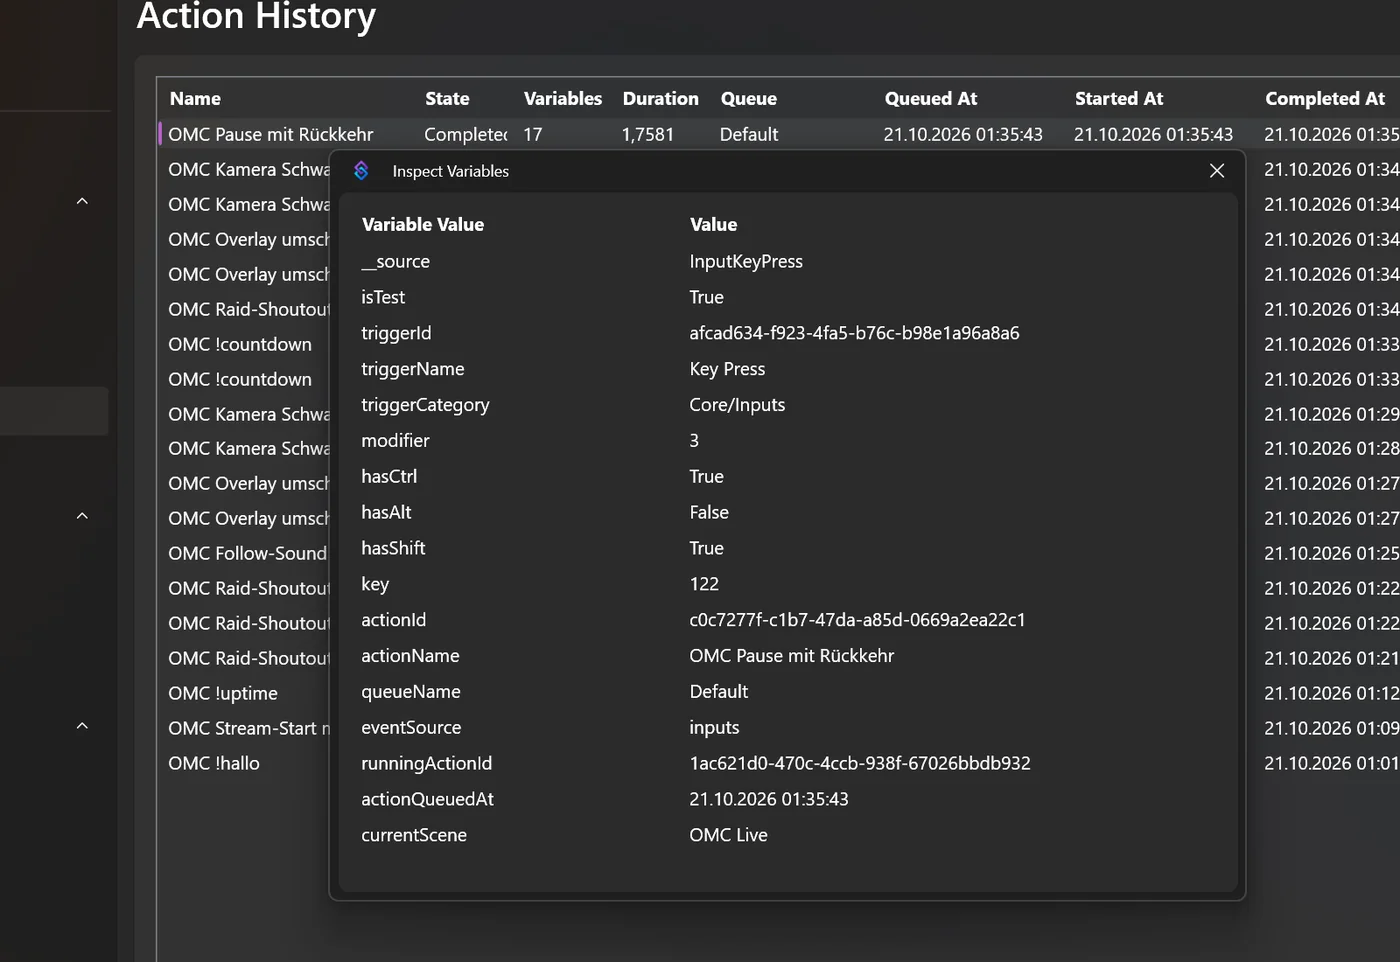
Task: Click the Core/Inputs triggerCategory value
Action: [x=737, y=405]
